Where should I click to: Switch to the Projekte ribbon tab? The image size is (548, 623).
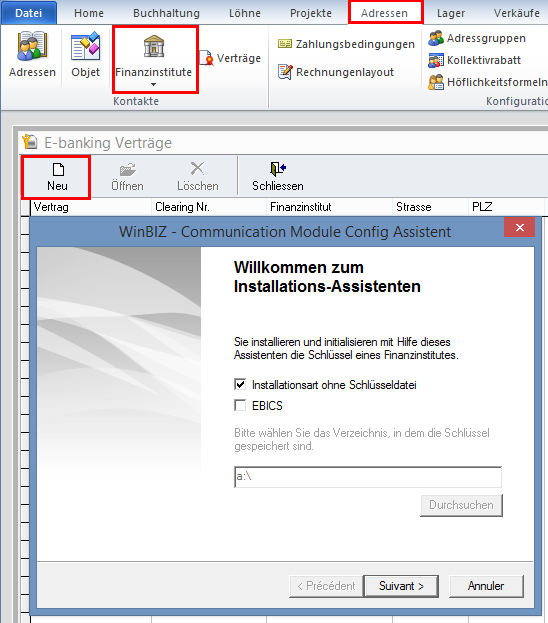coord(311,13)
